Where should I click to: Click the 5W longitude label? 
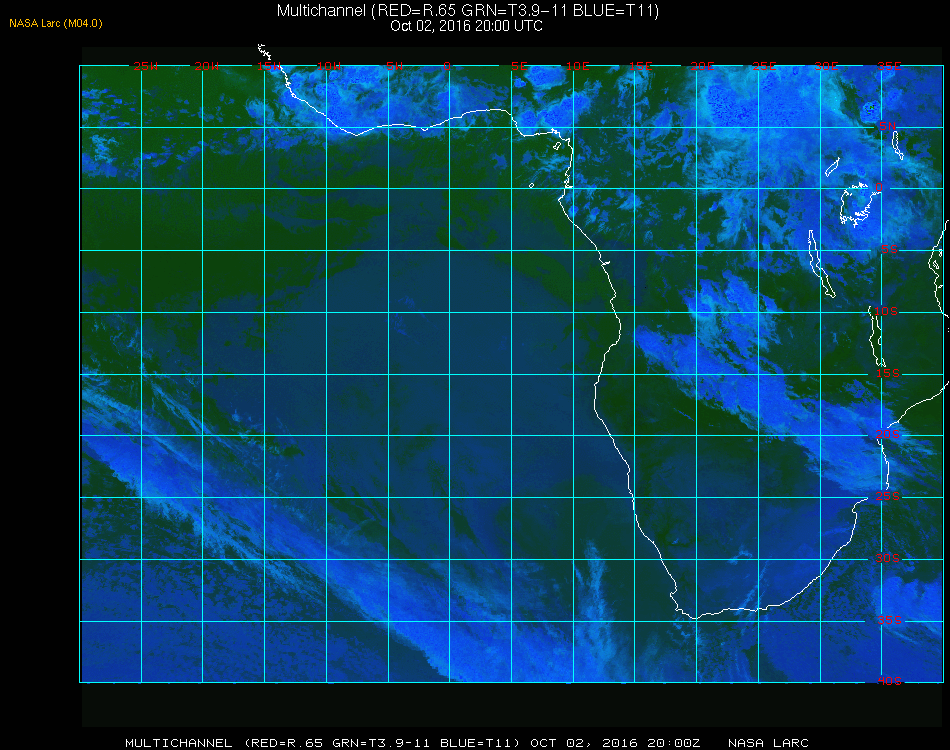394,66
